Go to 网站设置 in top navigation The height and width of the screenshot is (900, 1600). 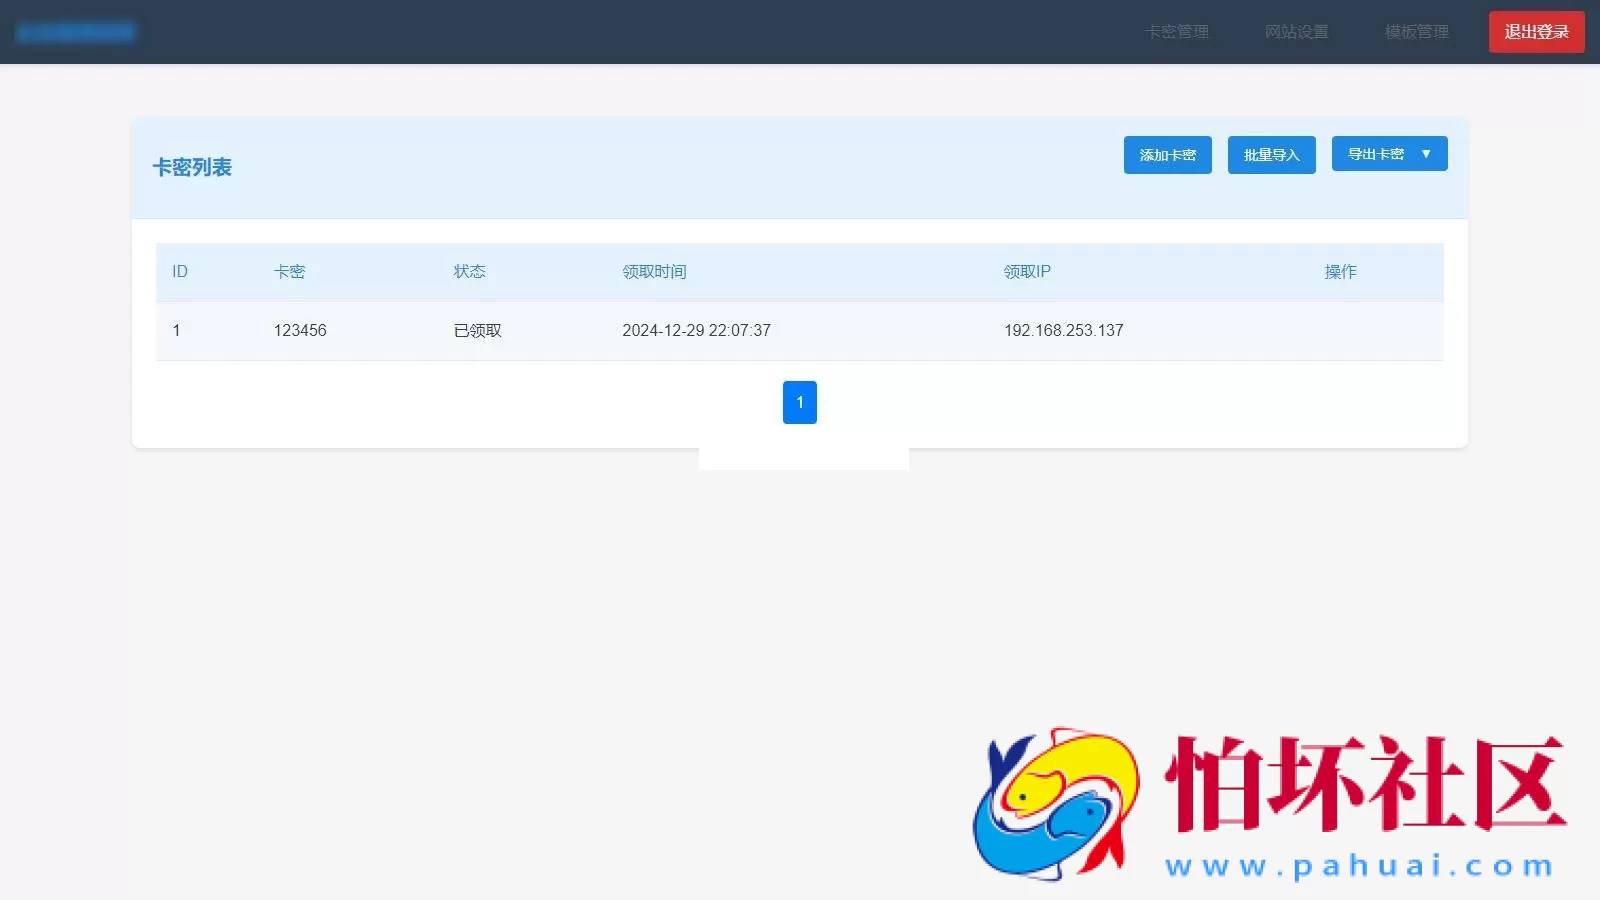click(x=1296, y=32)
